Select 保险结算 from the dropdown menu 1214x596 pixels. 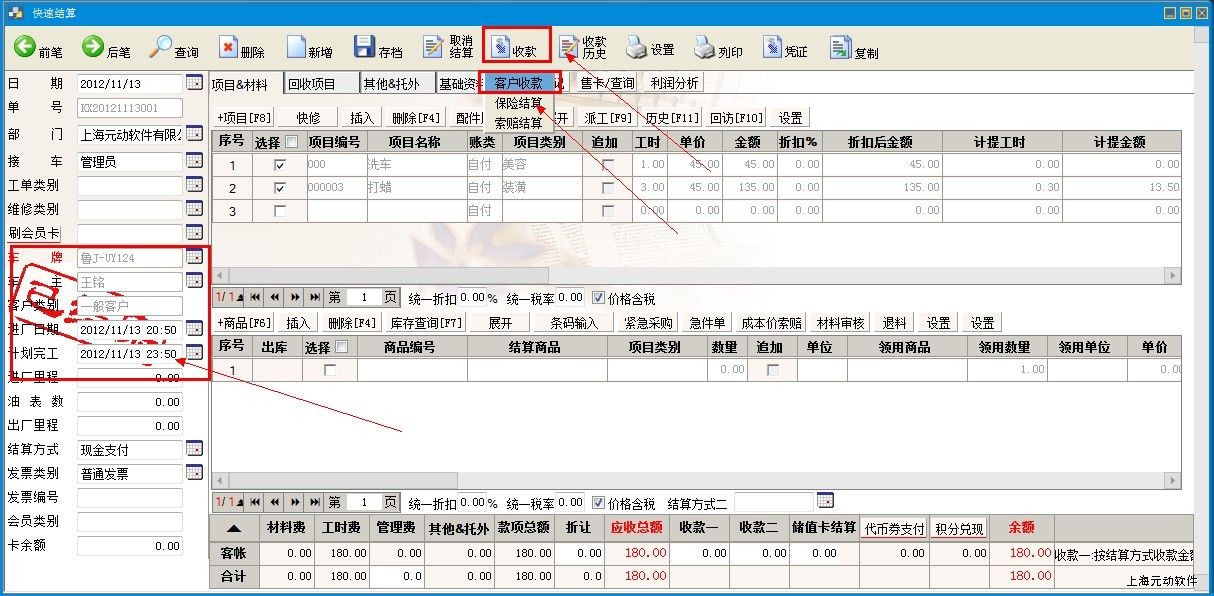point(518,103)
